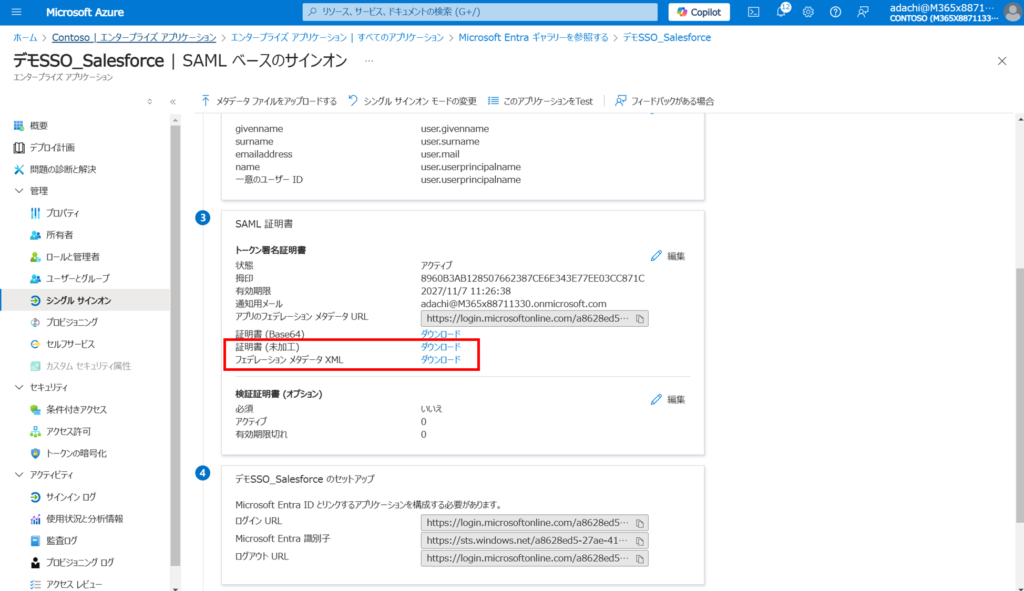The width and height of the screenshot is (1024, 591).
Task: Click the Azure search box
Action: tap(480, 12)
